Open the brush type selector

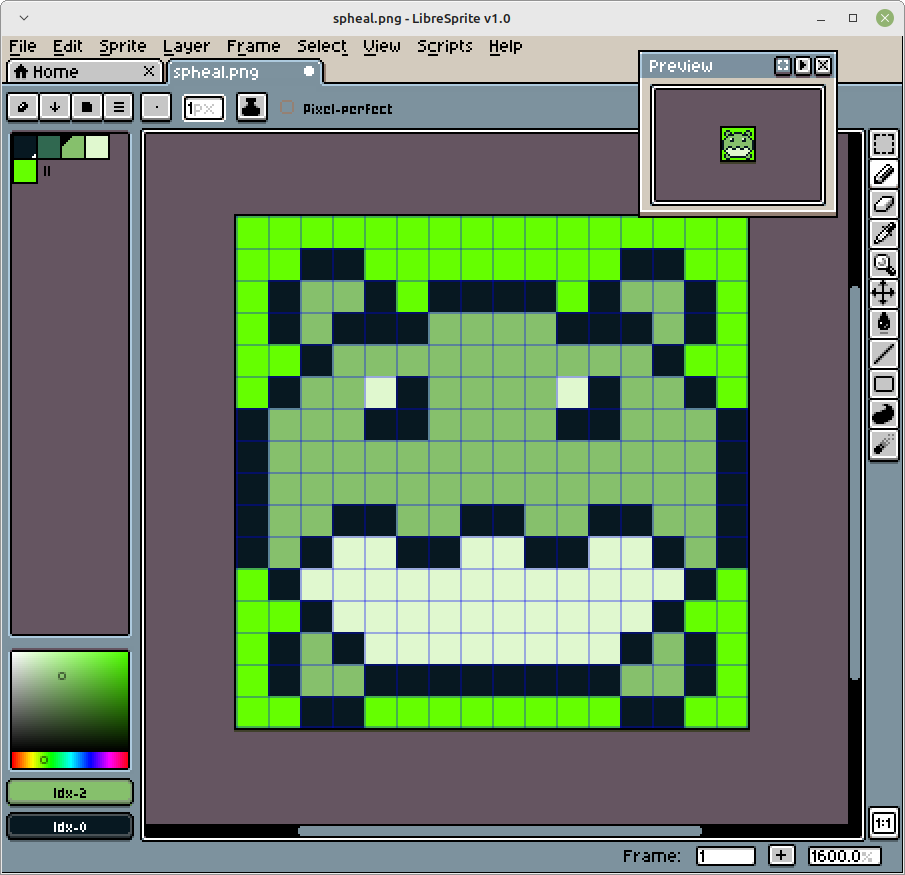156,107
